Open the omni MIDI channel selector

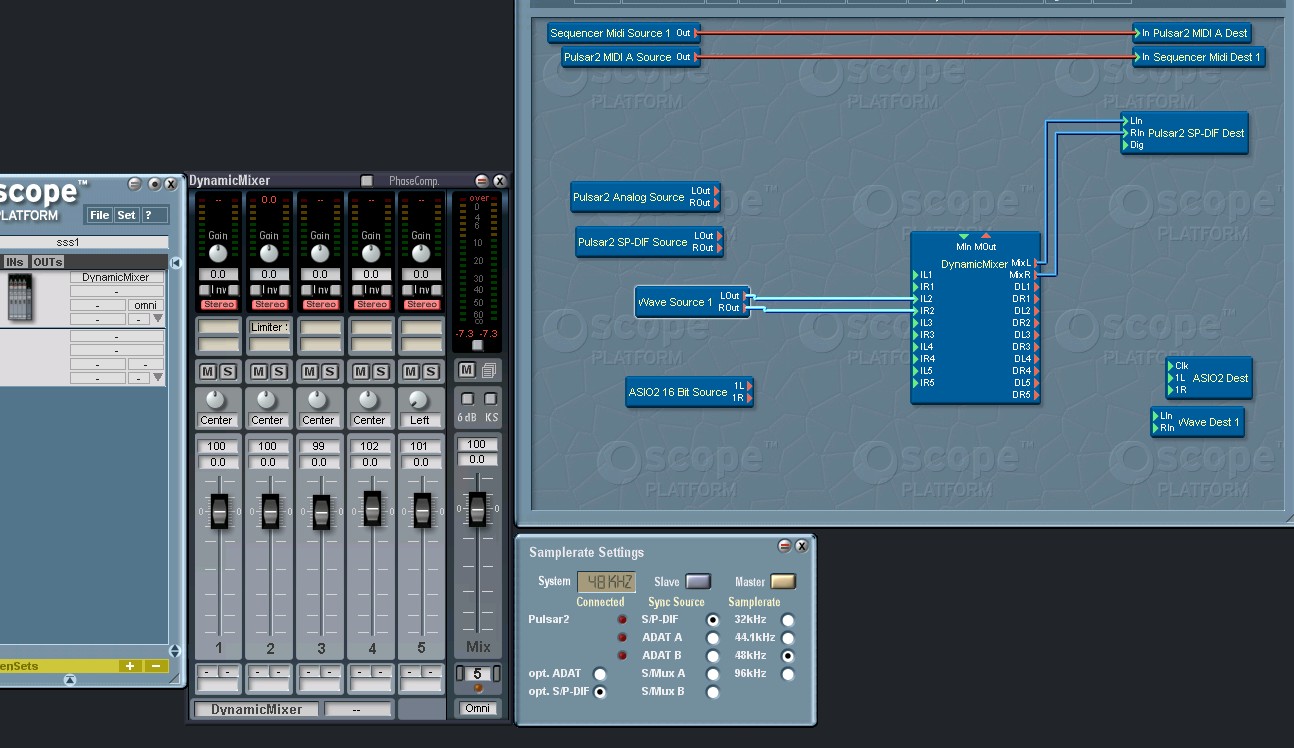point(145,305)
